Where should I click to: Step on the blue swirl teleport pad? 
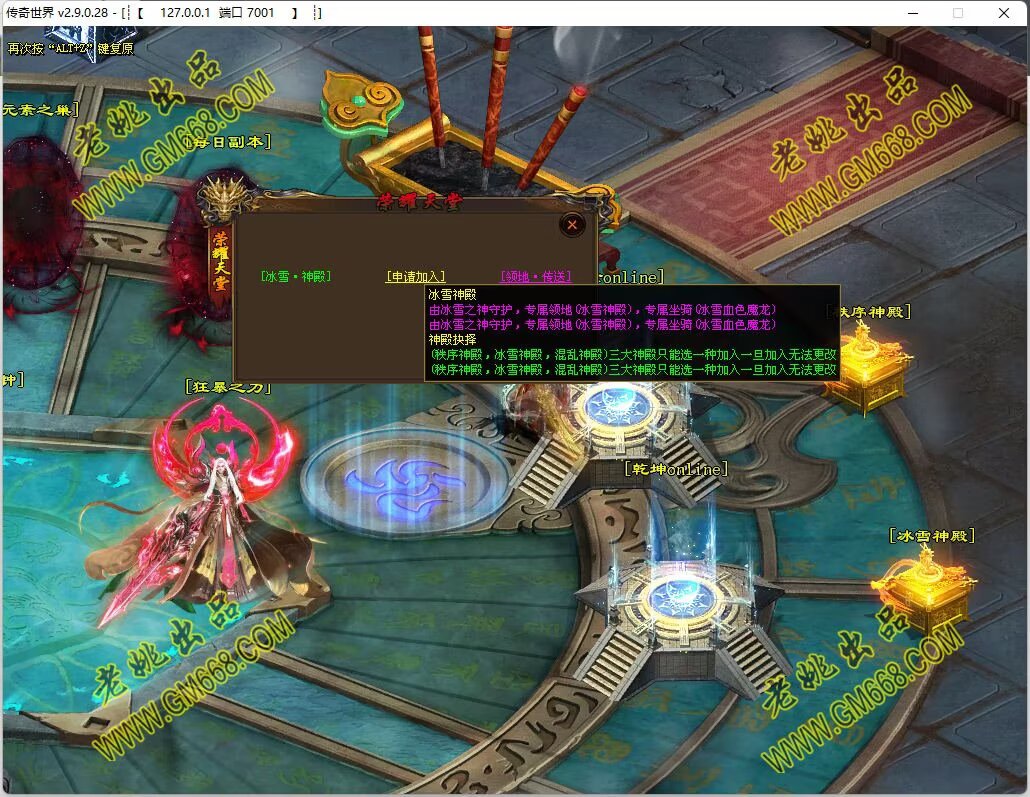point(392,478)
